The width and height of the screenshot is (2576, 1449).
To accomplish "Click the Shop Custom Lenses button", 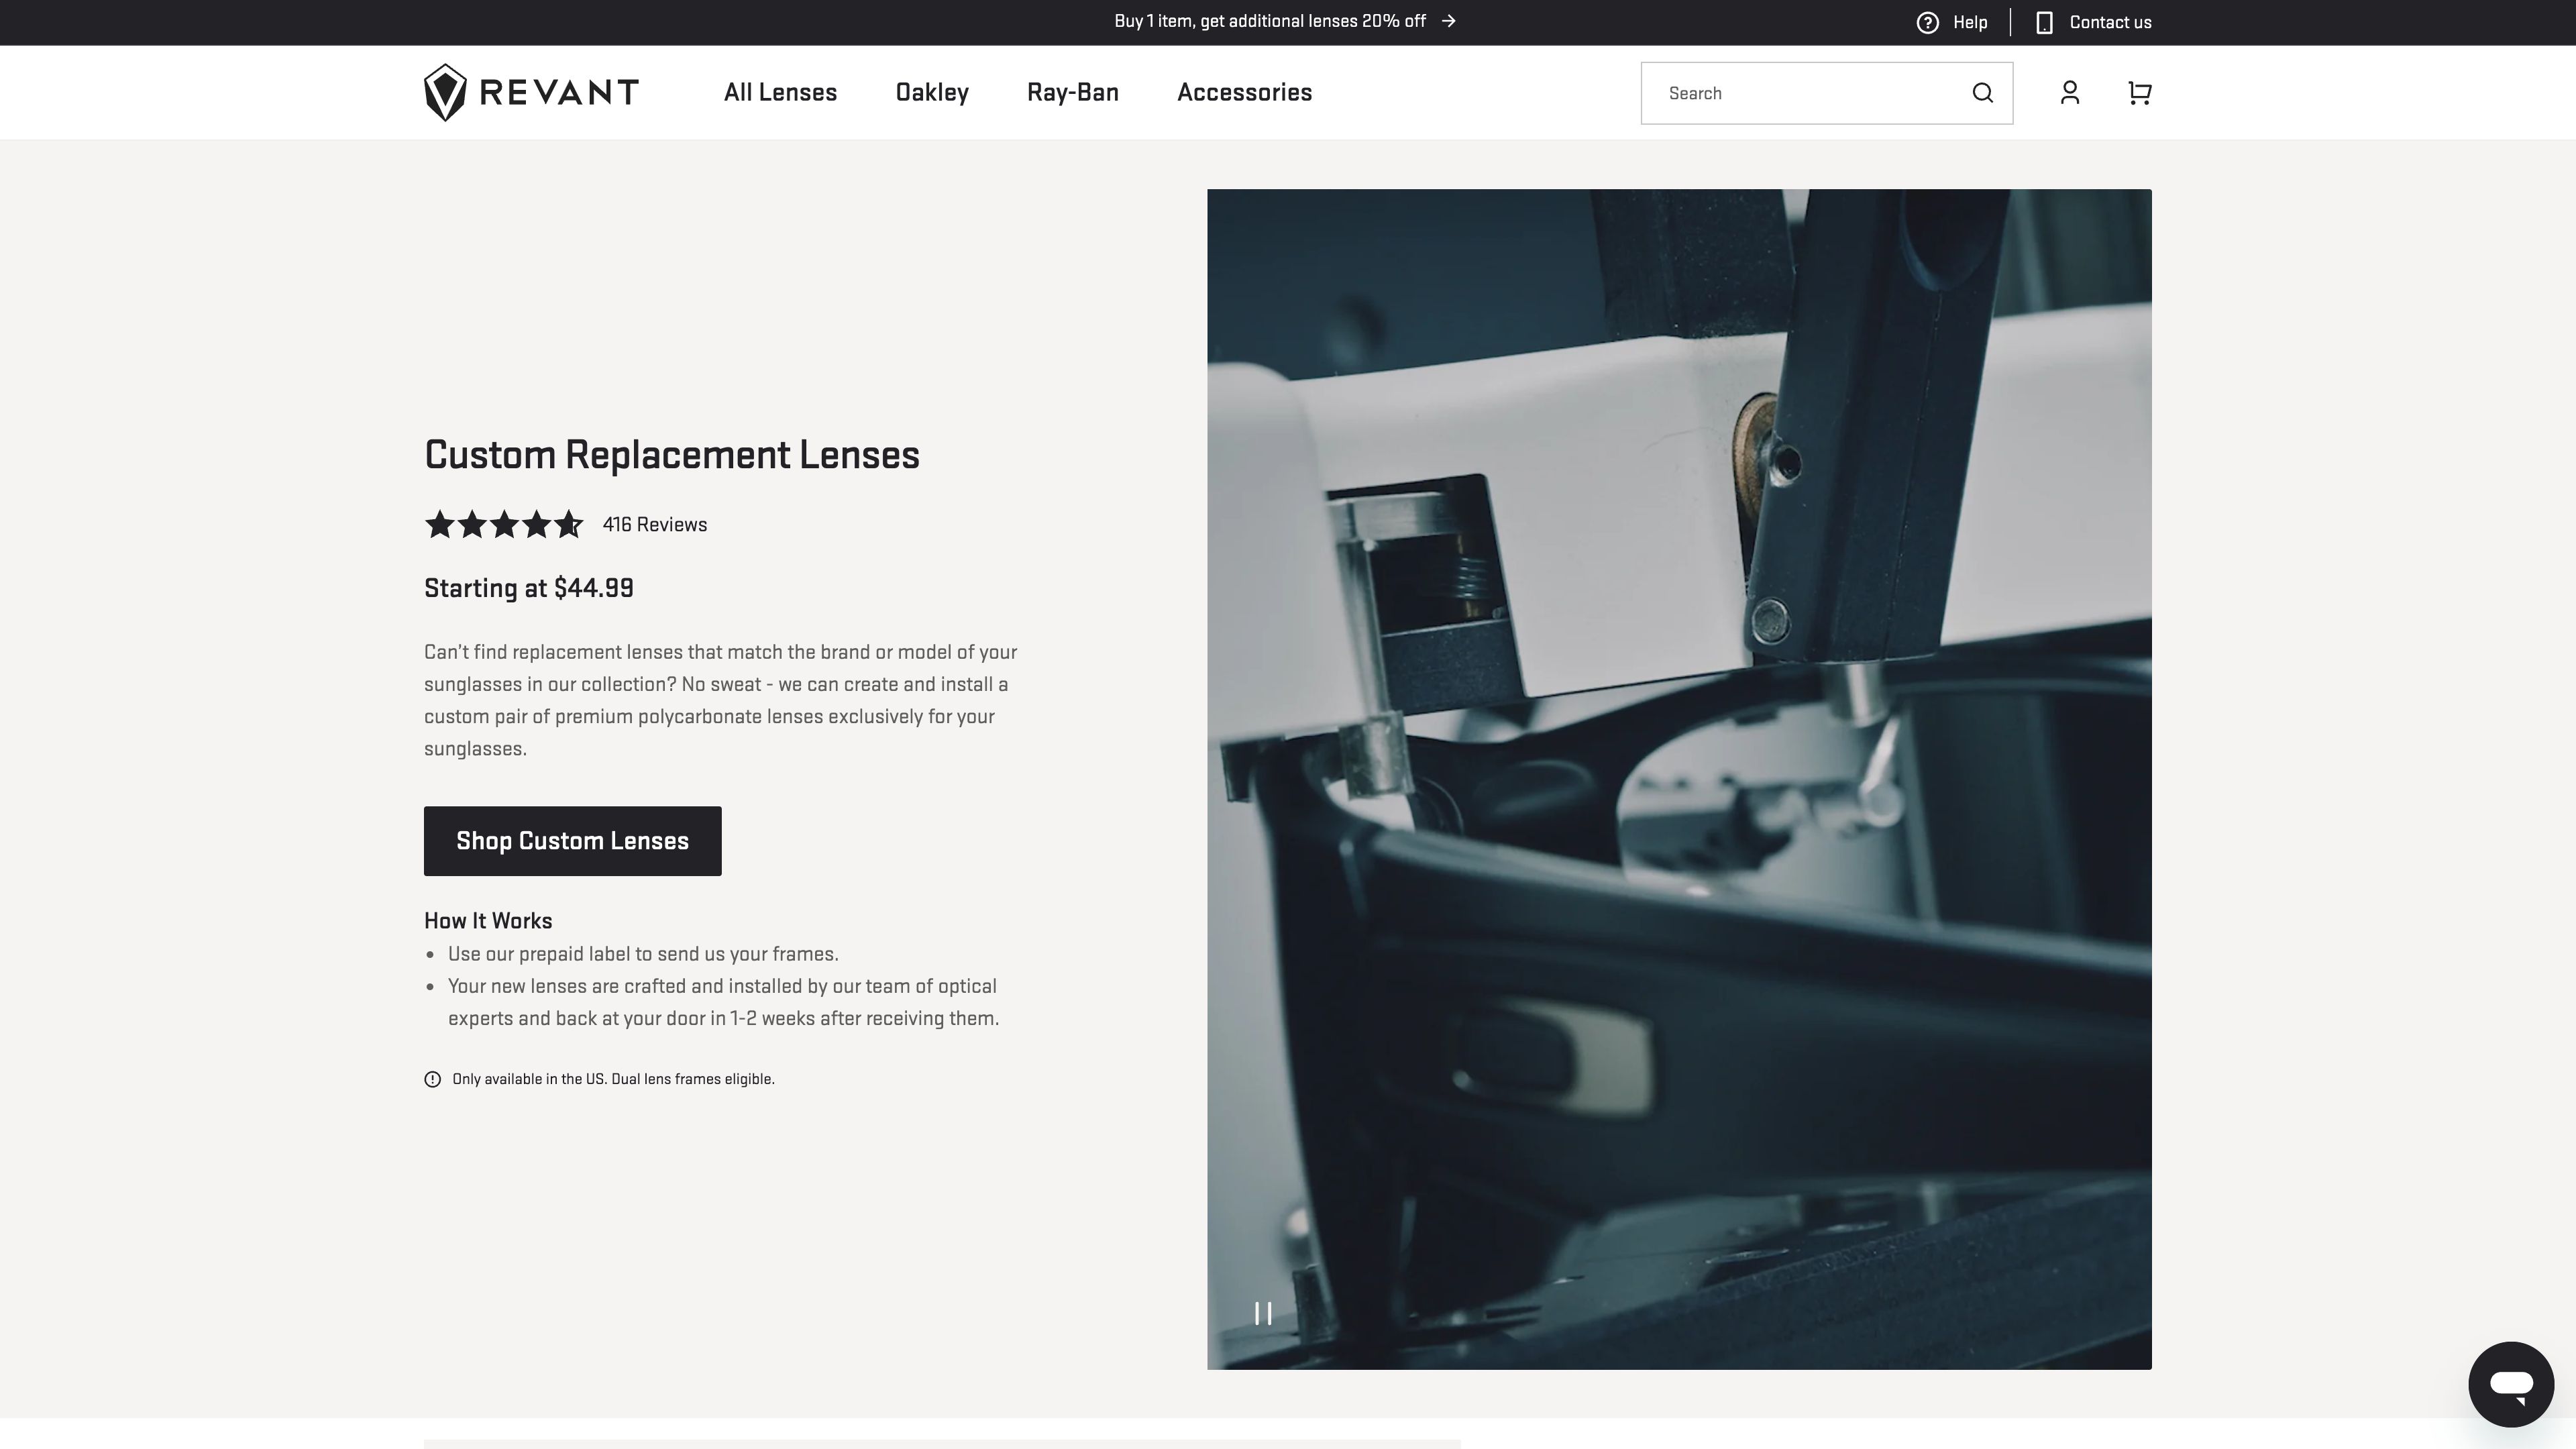I will pos(572,840).
